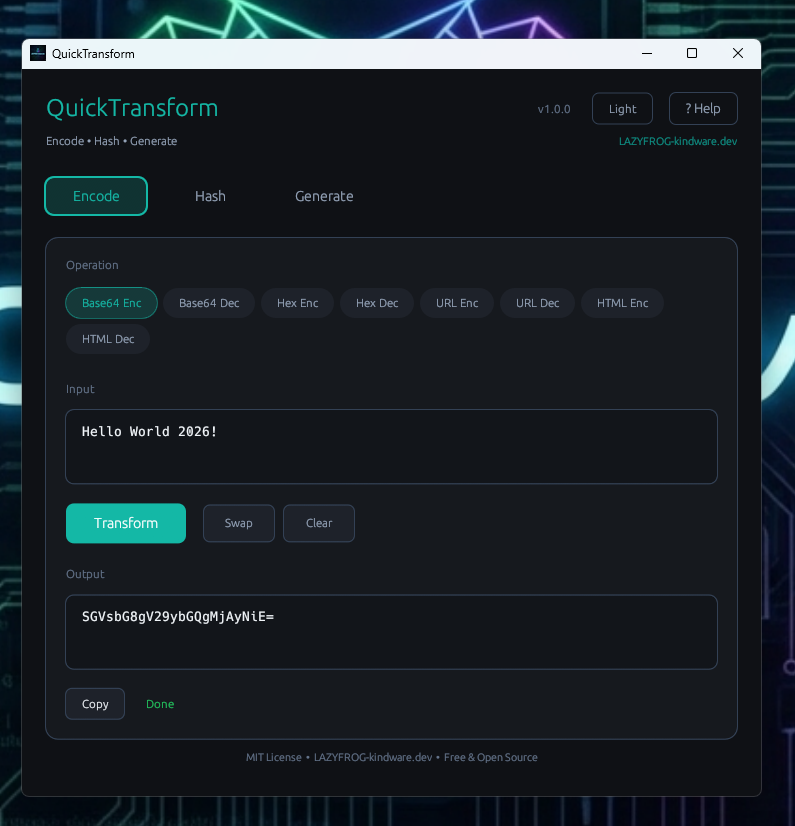The height and width of the screenshot is (826, 795).
Task: Click inside the Output text area
Action: [391, 632]
